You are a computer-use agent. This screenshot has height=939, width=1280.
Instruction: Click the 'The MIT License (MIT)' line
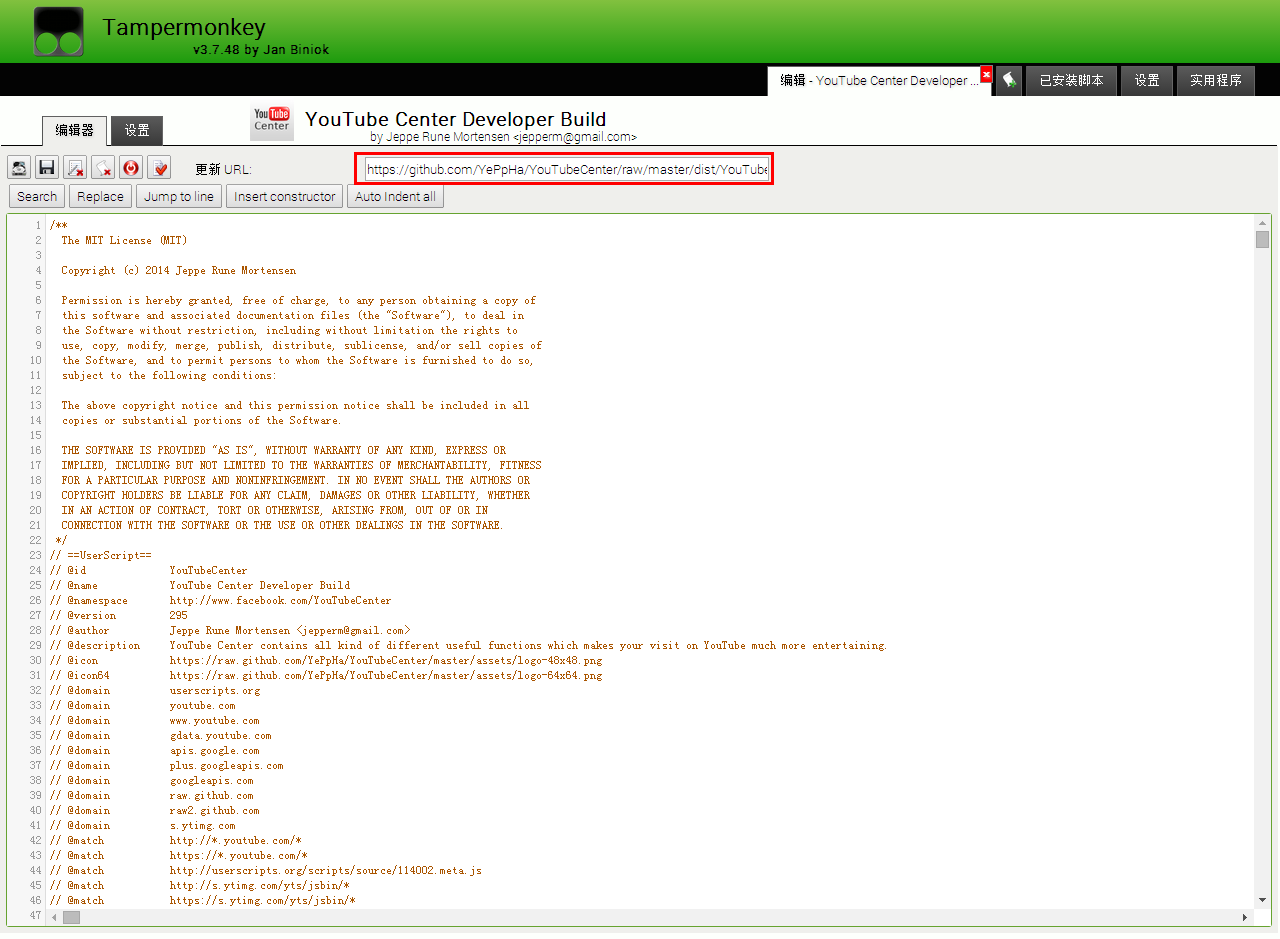pyautogui.click(x=124, y=240)
